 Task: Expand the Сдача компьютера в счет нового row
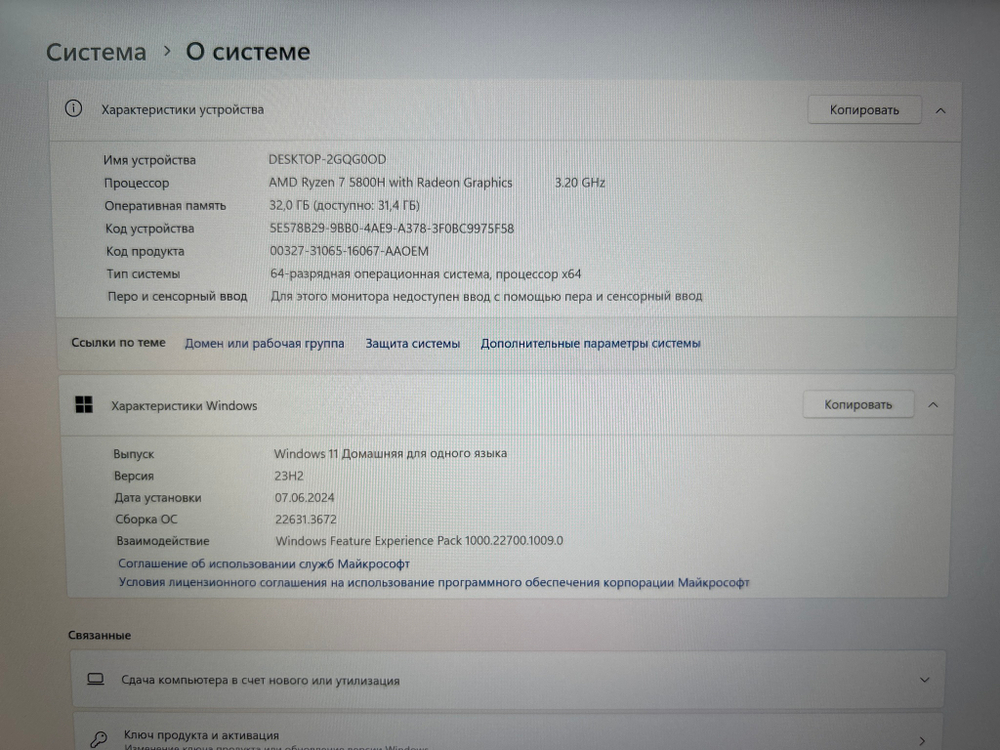click(924, 678)
